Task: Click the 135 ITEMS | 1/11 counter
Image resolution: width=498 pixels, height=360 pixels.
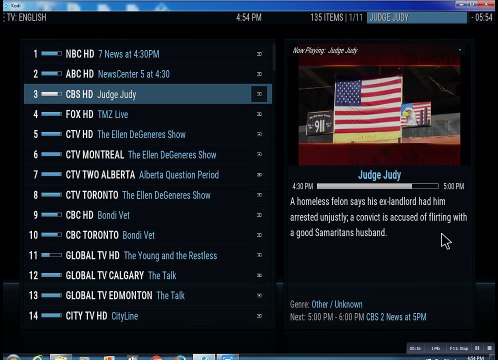Action: click(336, 17)
